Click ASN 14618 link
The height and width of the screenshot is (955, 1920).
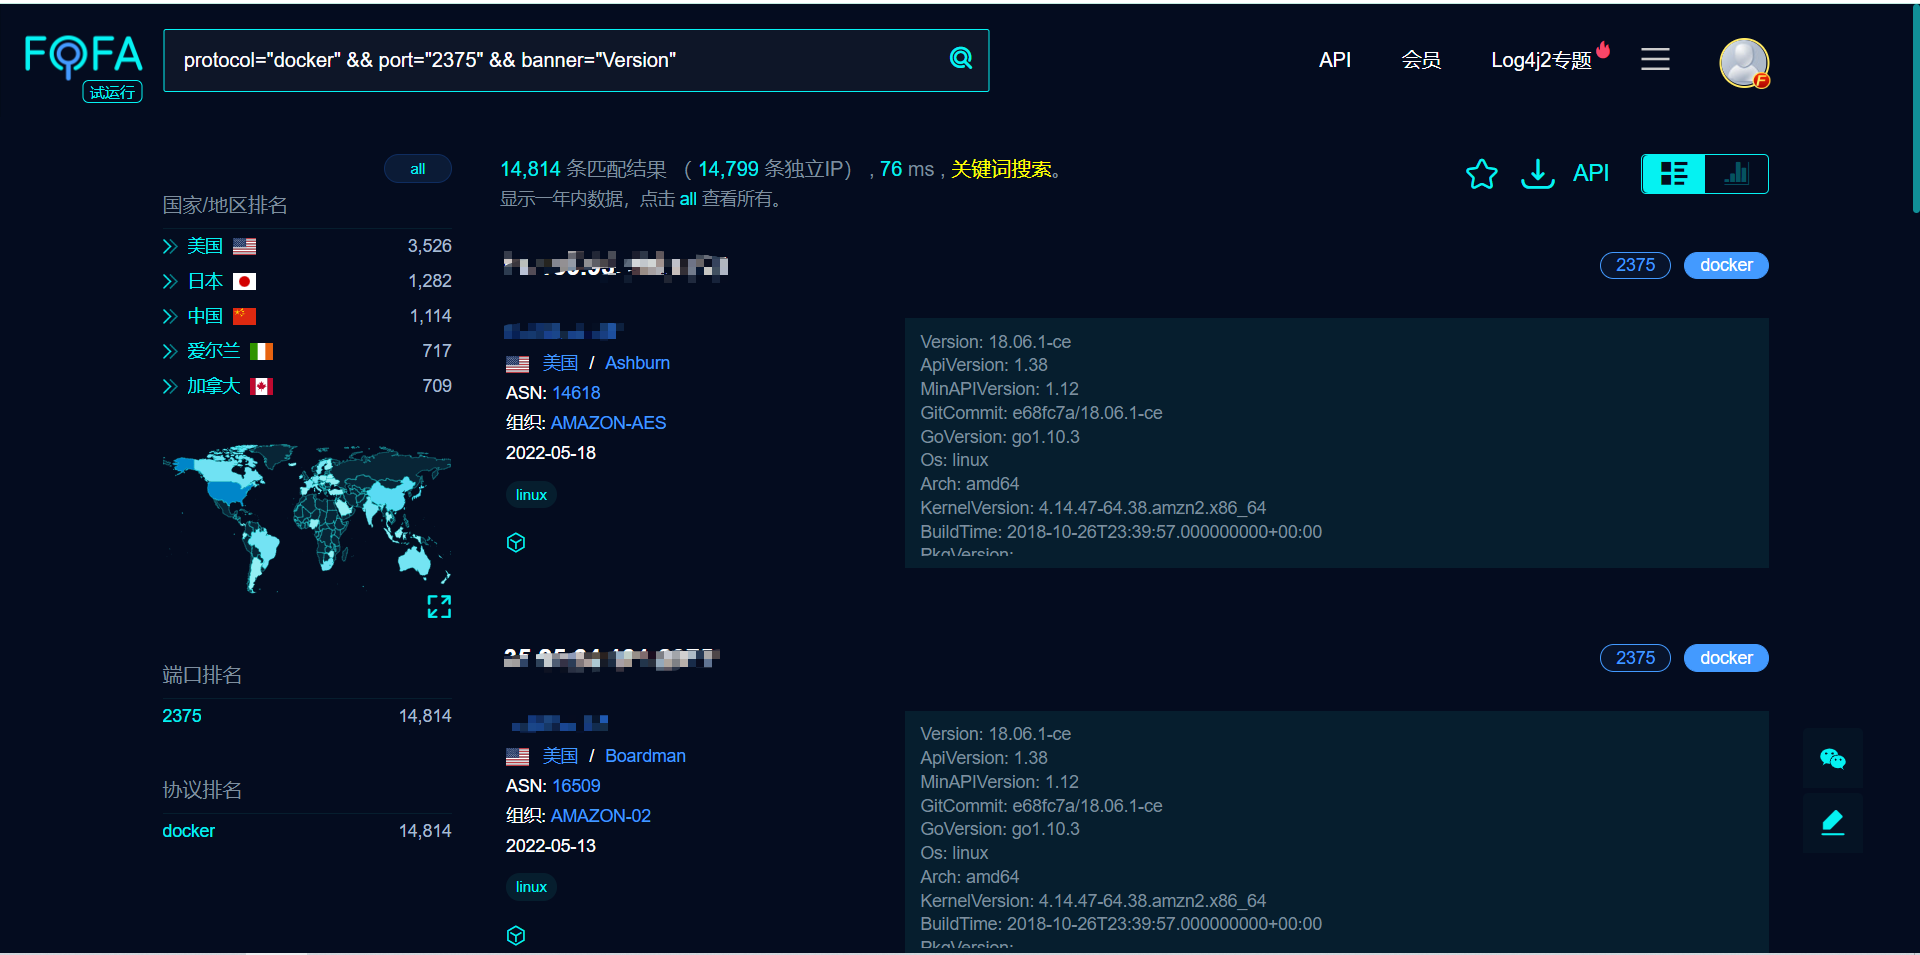coord(576,393)
